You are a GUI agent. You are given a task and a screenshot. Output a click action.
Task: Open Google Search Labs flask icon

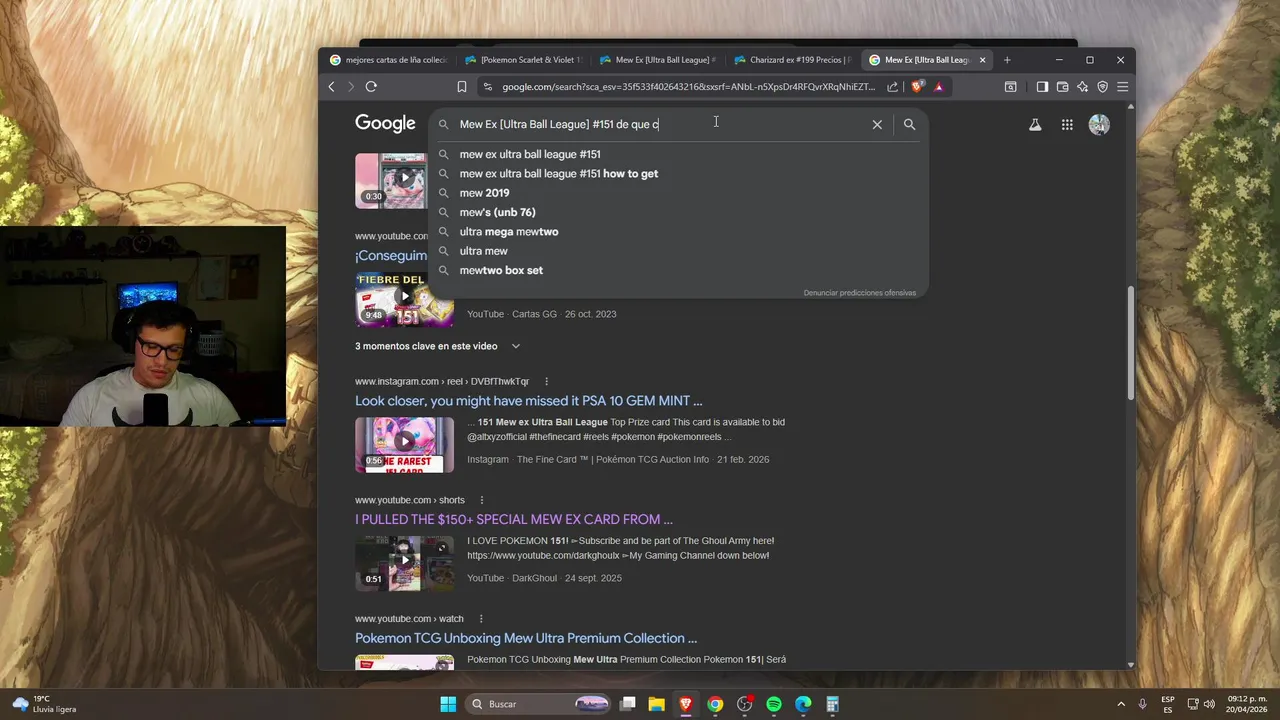coord(1035,125)
